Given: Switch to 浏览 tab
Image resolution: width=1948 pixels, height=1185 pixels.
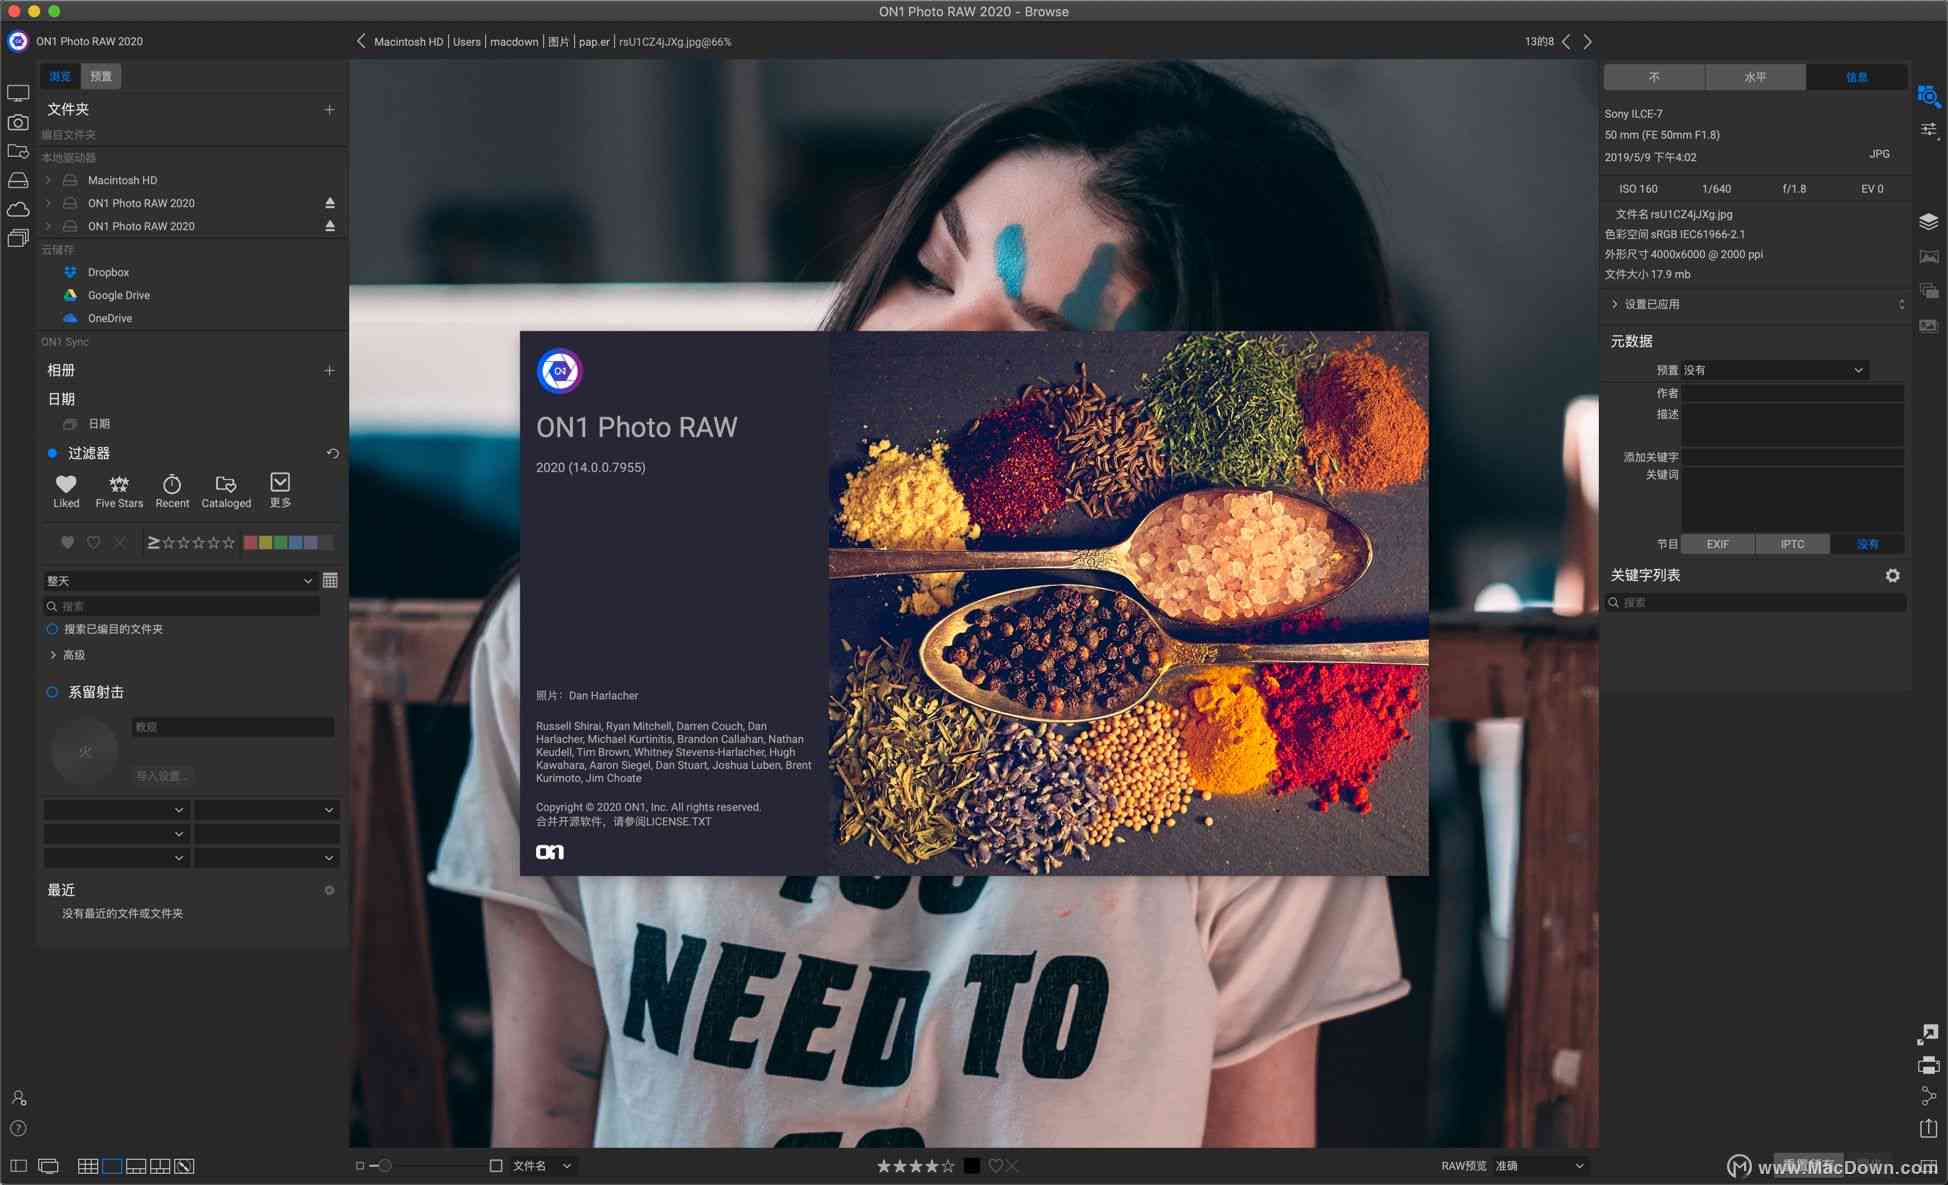Looking at the screenshot, I should point(57,75).
